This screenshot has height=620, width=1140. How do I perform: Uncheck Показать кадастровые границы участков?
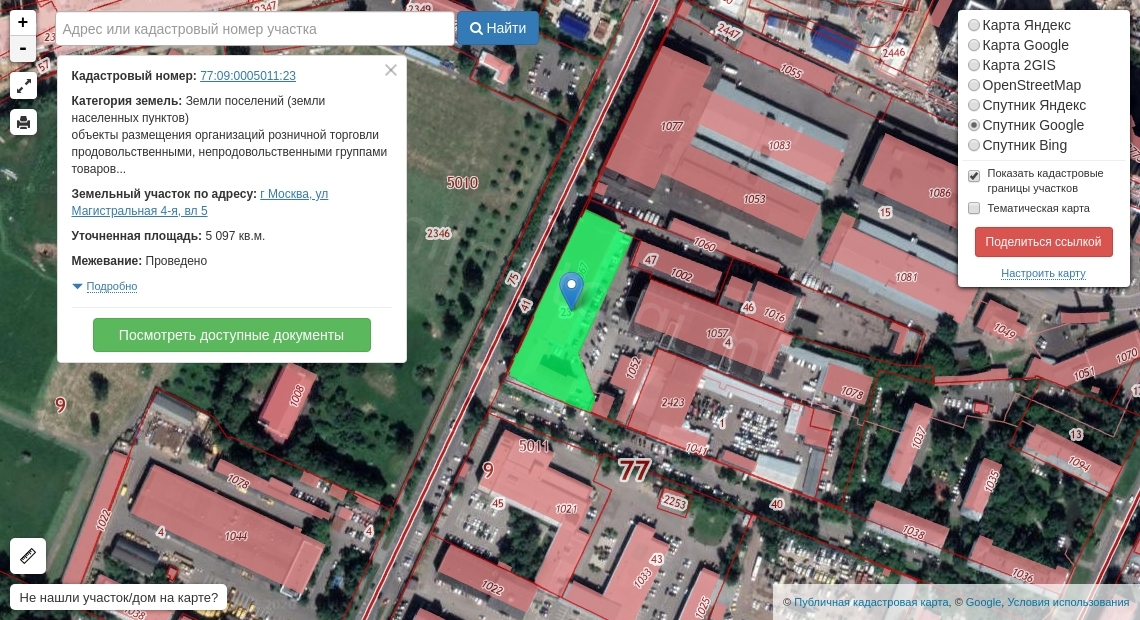pos(974,176)
